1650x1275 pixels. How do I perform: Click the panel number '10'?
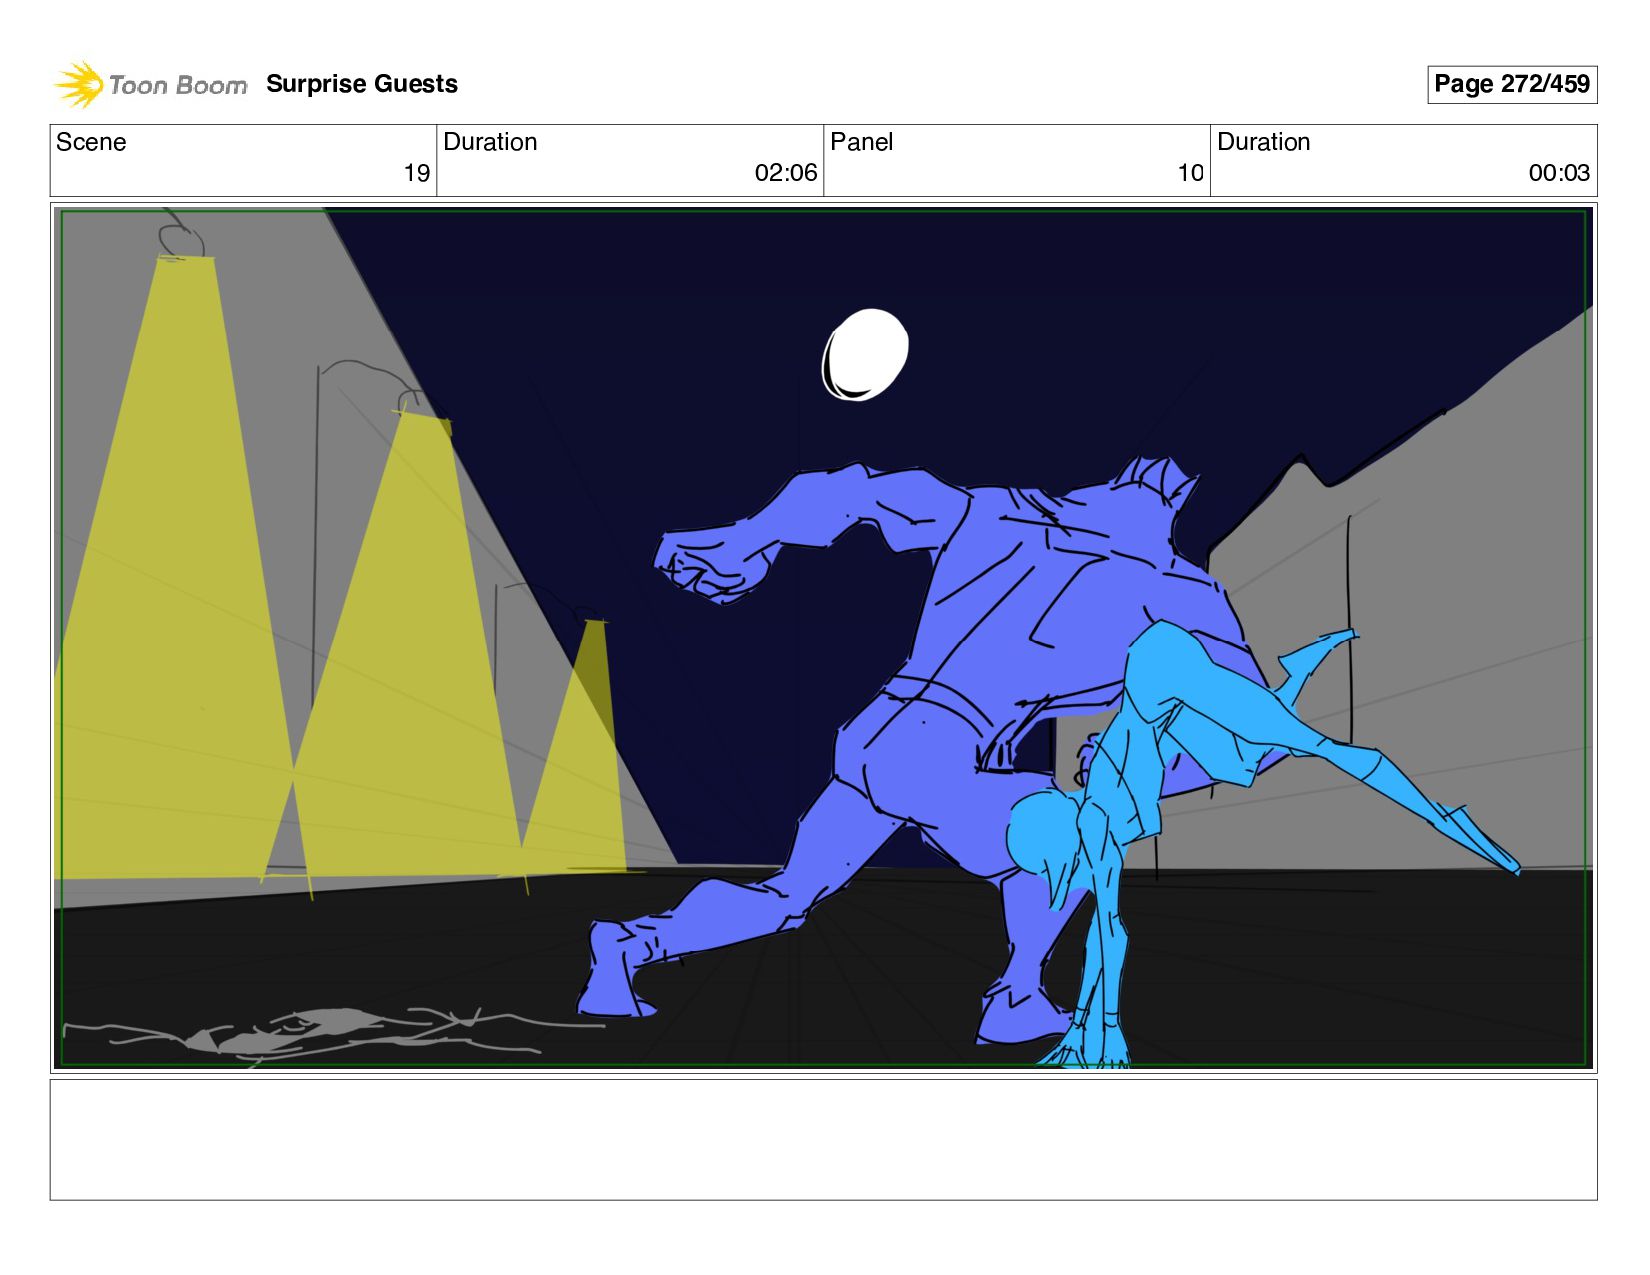coord(1190,173)
